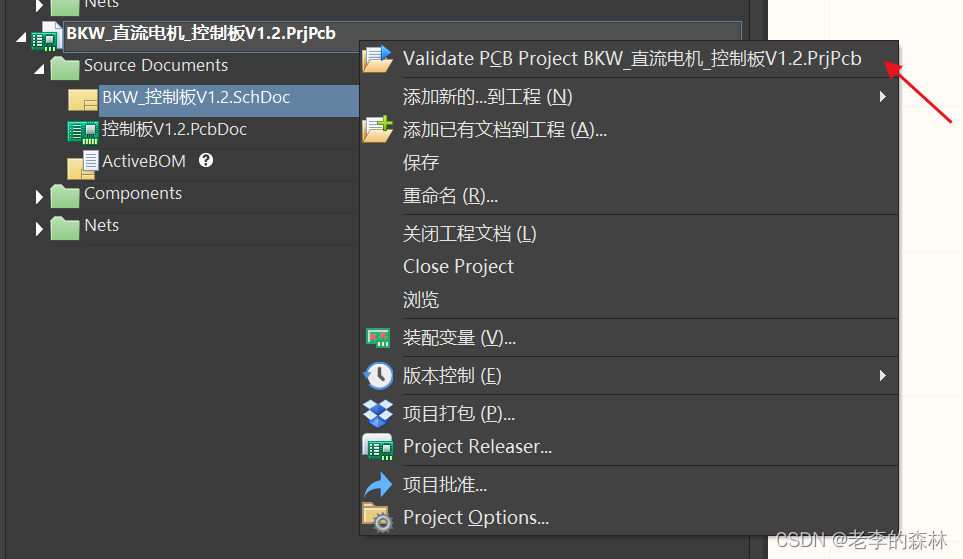Choose Close Project from context menu
The height and width of the screenshot is (559, 963).
click(x=458, y=267)
